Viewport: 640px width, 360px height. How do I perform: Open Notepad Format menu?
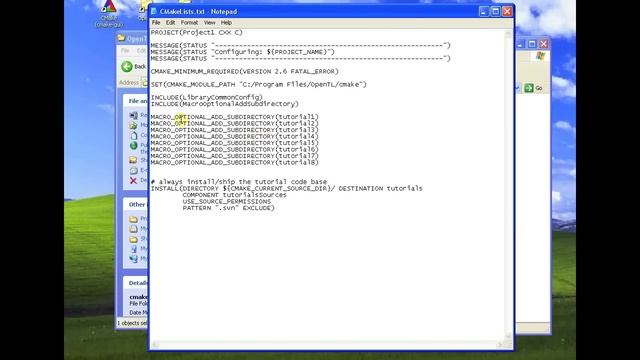(189, 23)
